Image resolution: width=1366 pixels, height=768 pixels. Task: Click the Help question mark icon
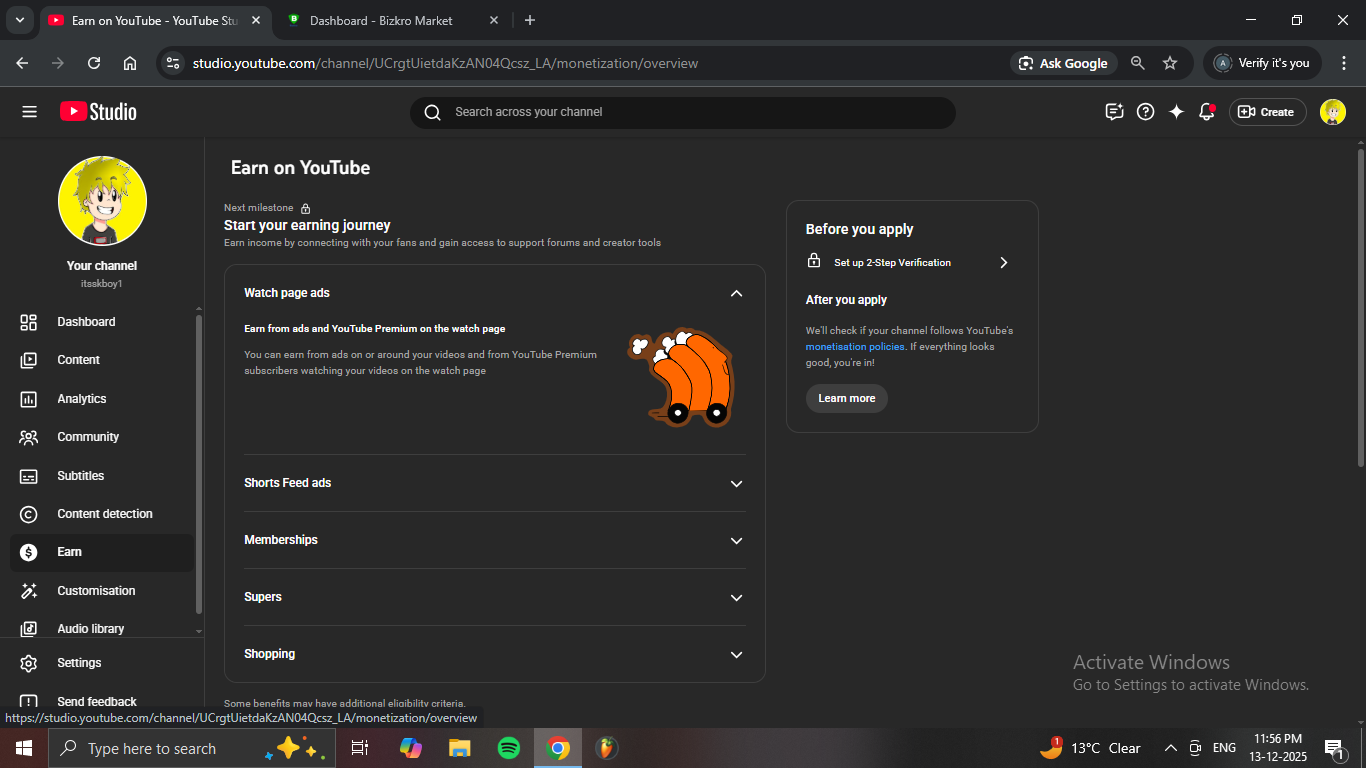[x=1146, y=112]
